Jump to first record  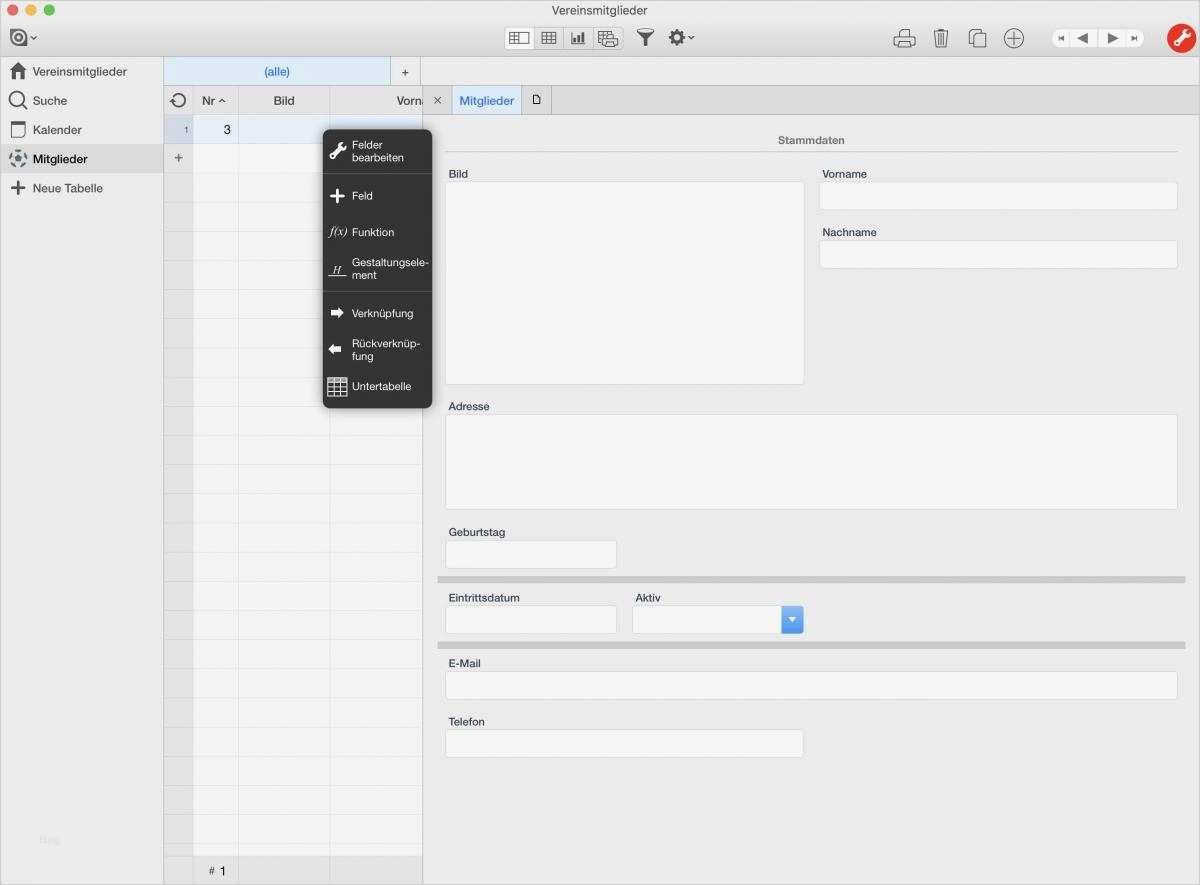pos(1061,38)
